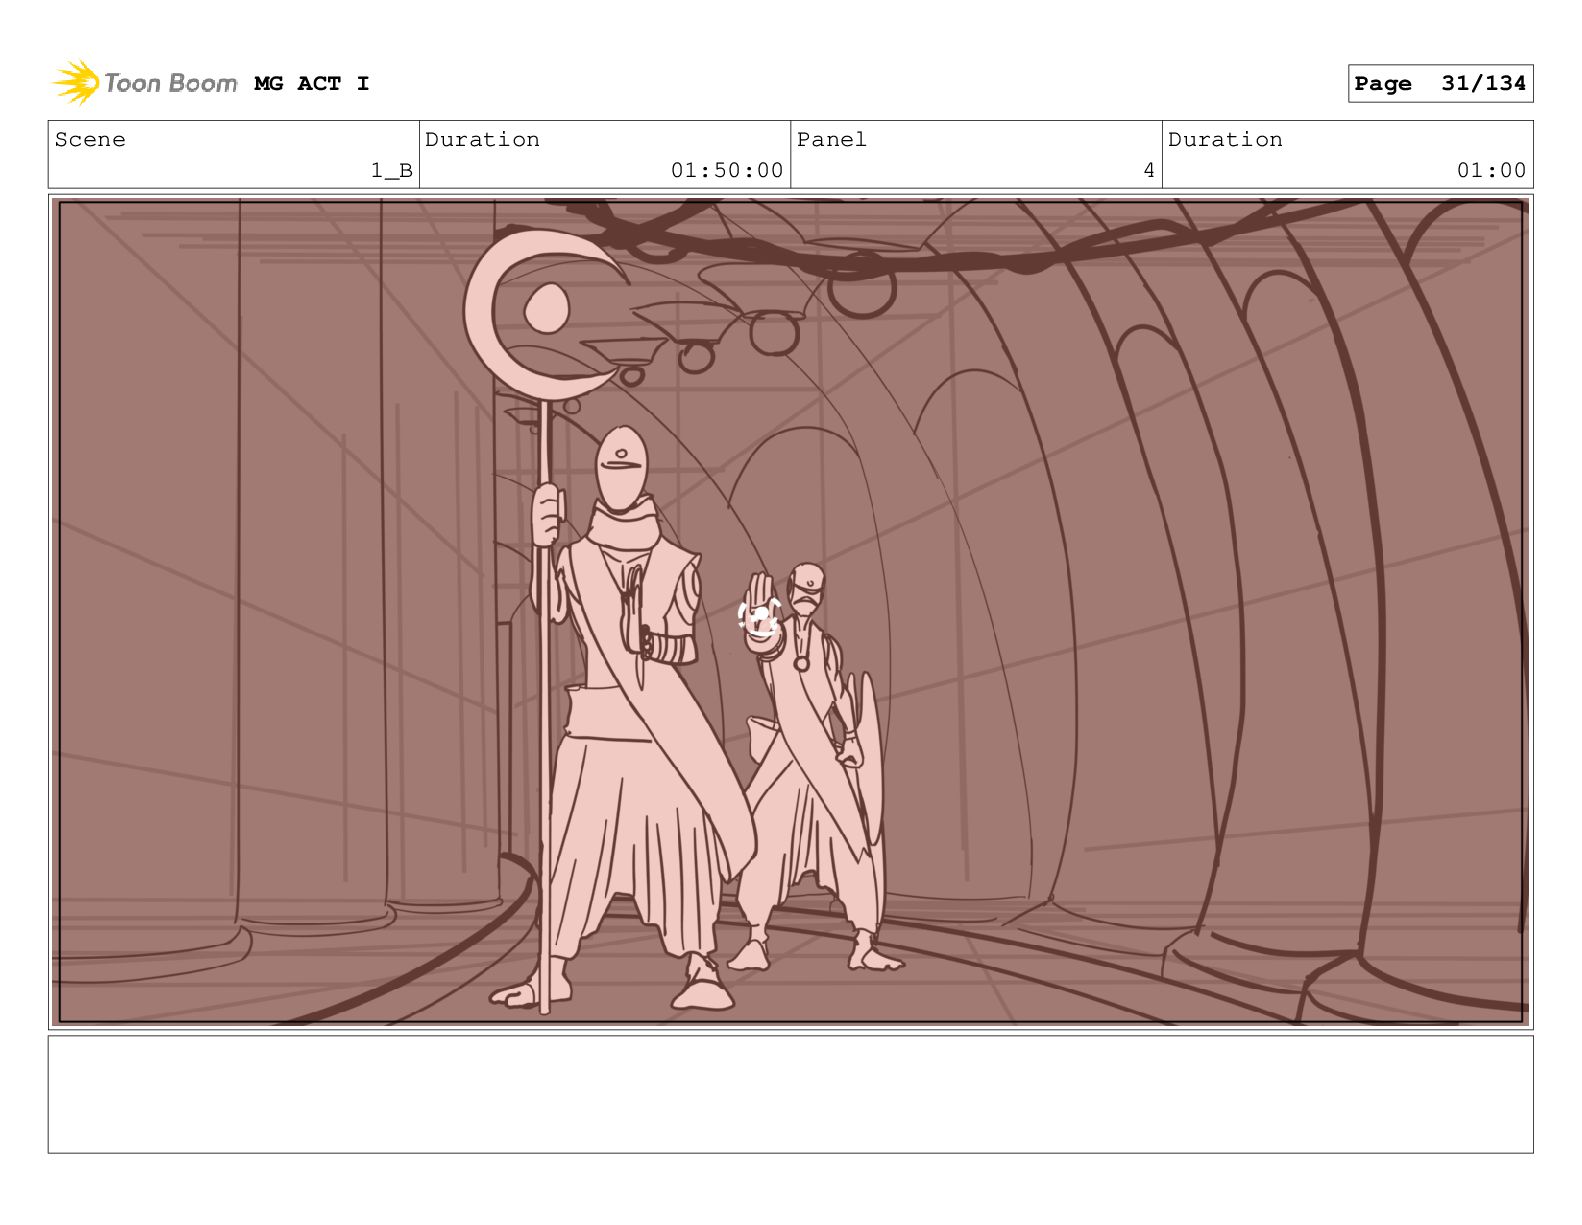Click the Toon Boom starburst logo icon

pyautogui.click(x=75, y=83)
